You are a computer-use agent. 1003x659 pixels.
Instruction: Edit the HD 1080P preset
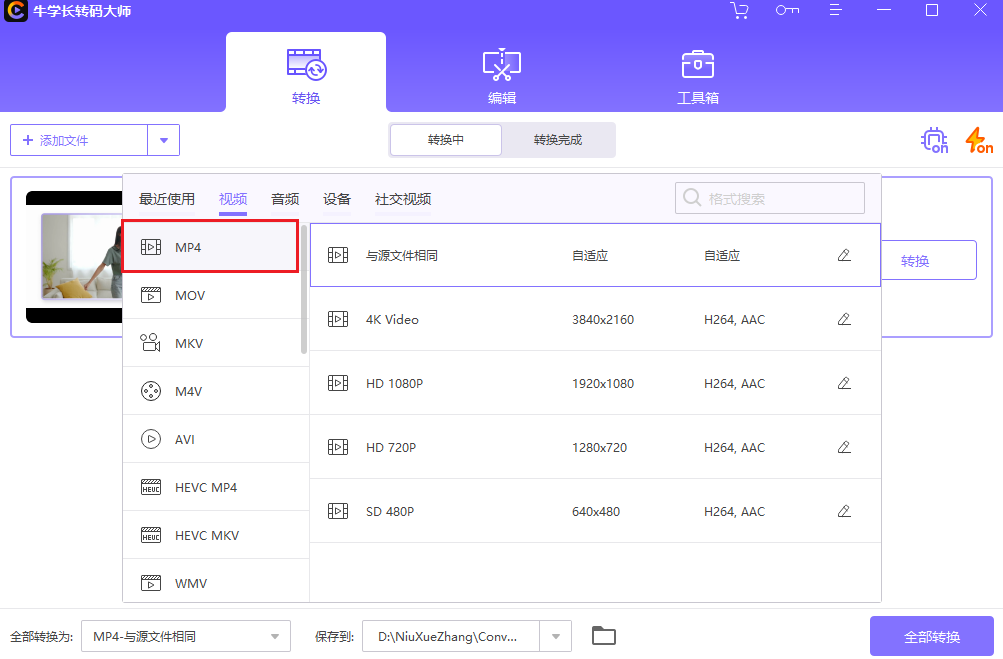point(844,383)
